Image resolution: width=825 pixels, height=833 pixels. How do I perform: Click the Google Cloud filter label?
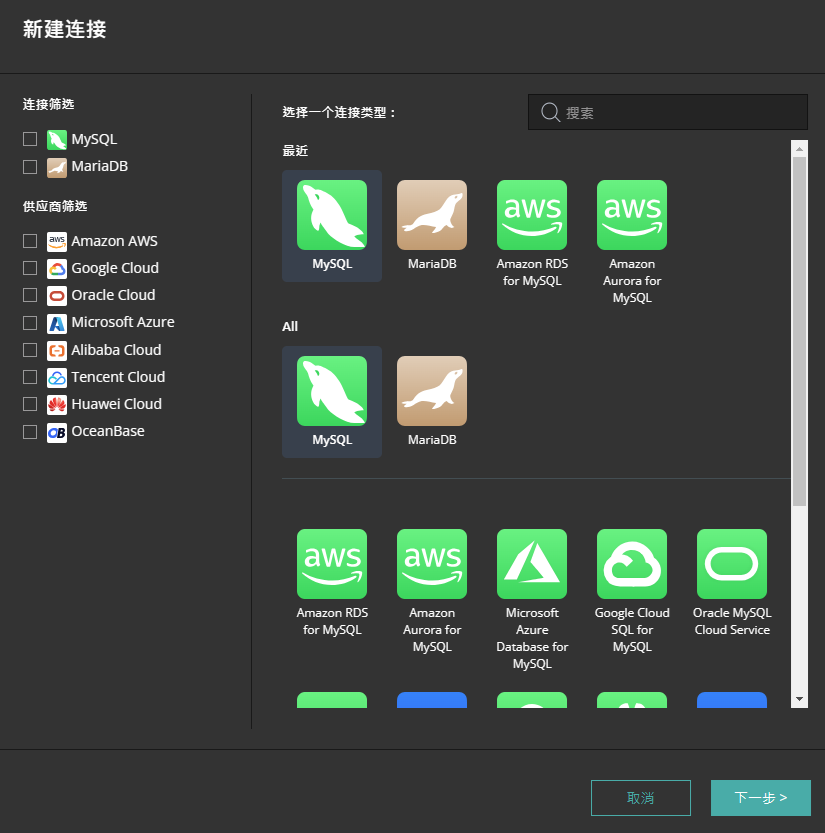click(x=115, y=268)
